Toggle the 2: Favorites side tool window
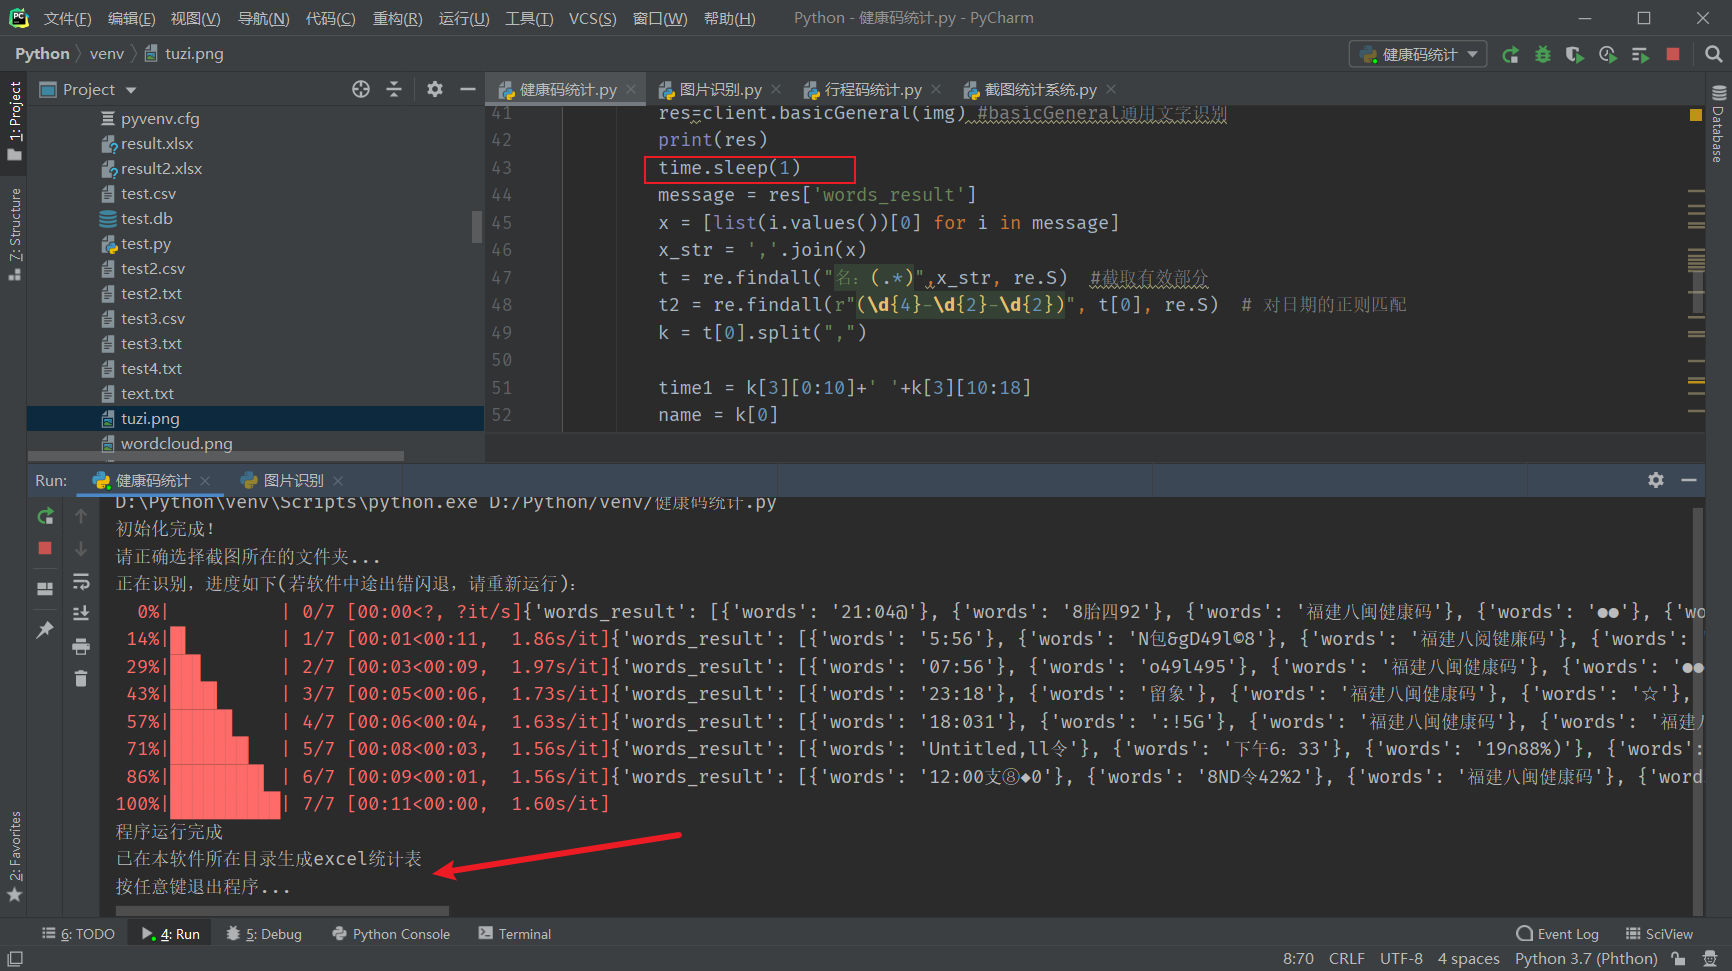 coord(14,856)
